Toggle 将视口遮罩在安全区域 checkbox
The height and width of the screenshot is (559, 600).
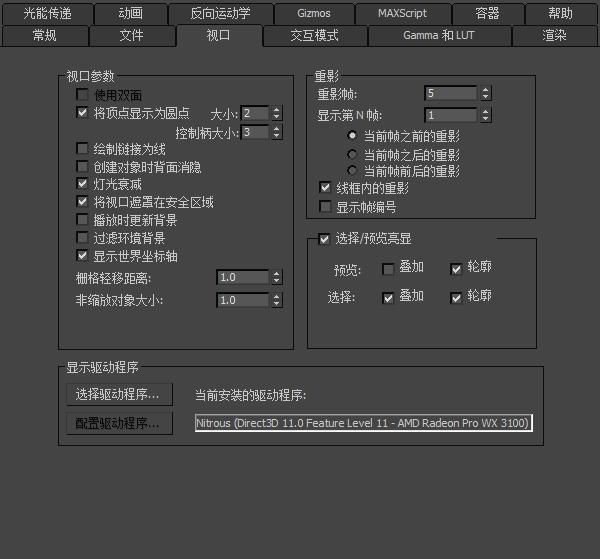pos(82,202)
